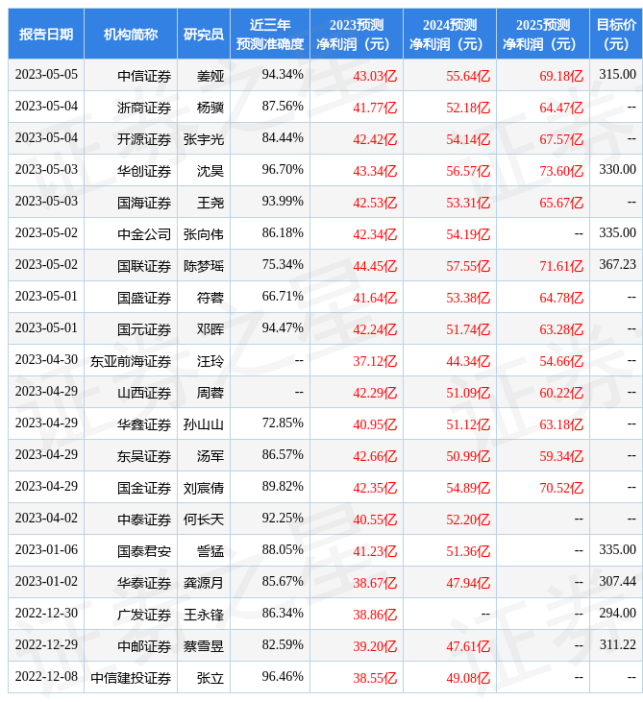Image resolution: width=643 pixels, height=702 pixels.
Task: Click researcher name 沈昊
Action: click(x=210, y=171)
